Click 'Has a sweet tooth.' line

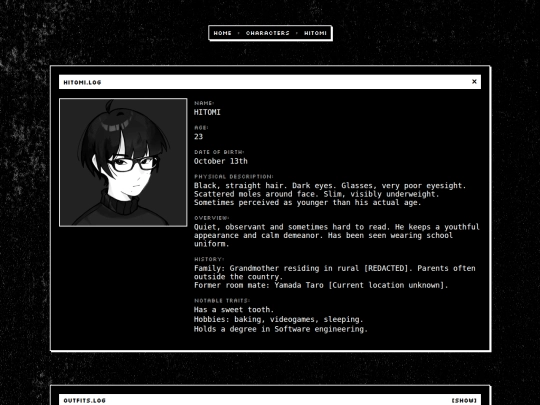[x=234, y=310]
